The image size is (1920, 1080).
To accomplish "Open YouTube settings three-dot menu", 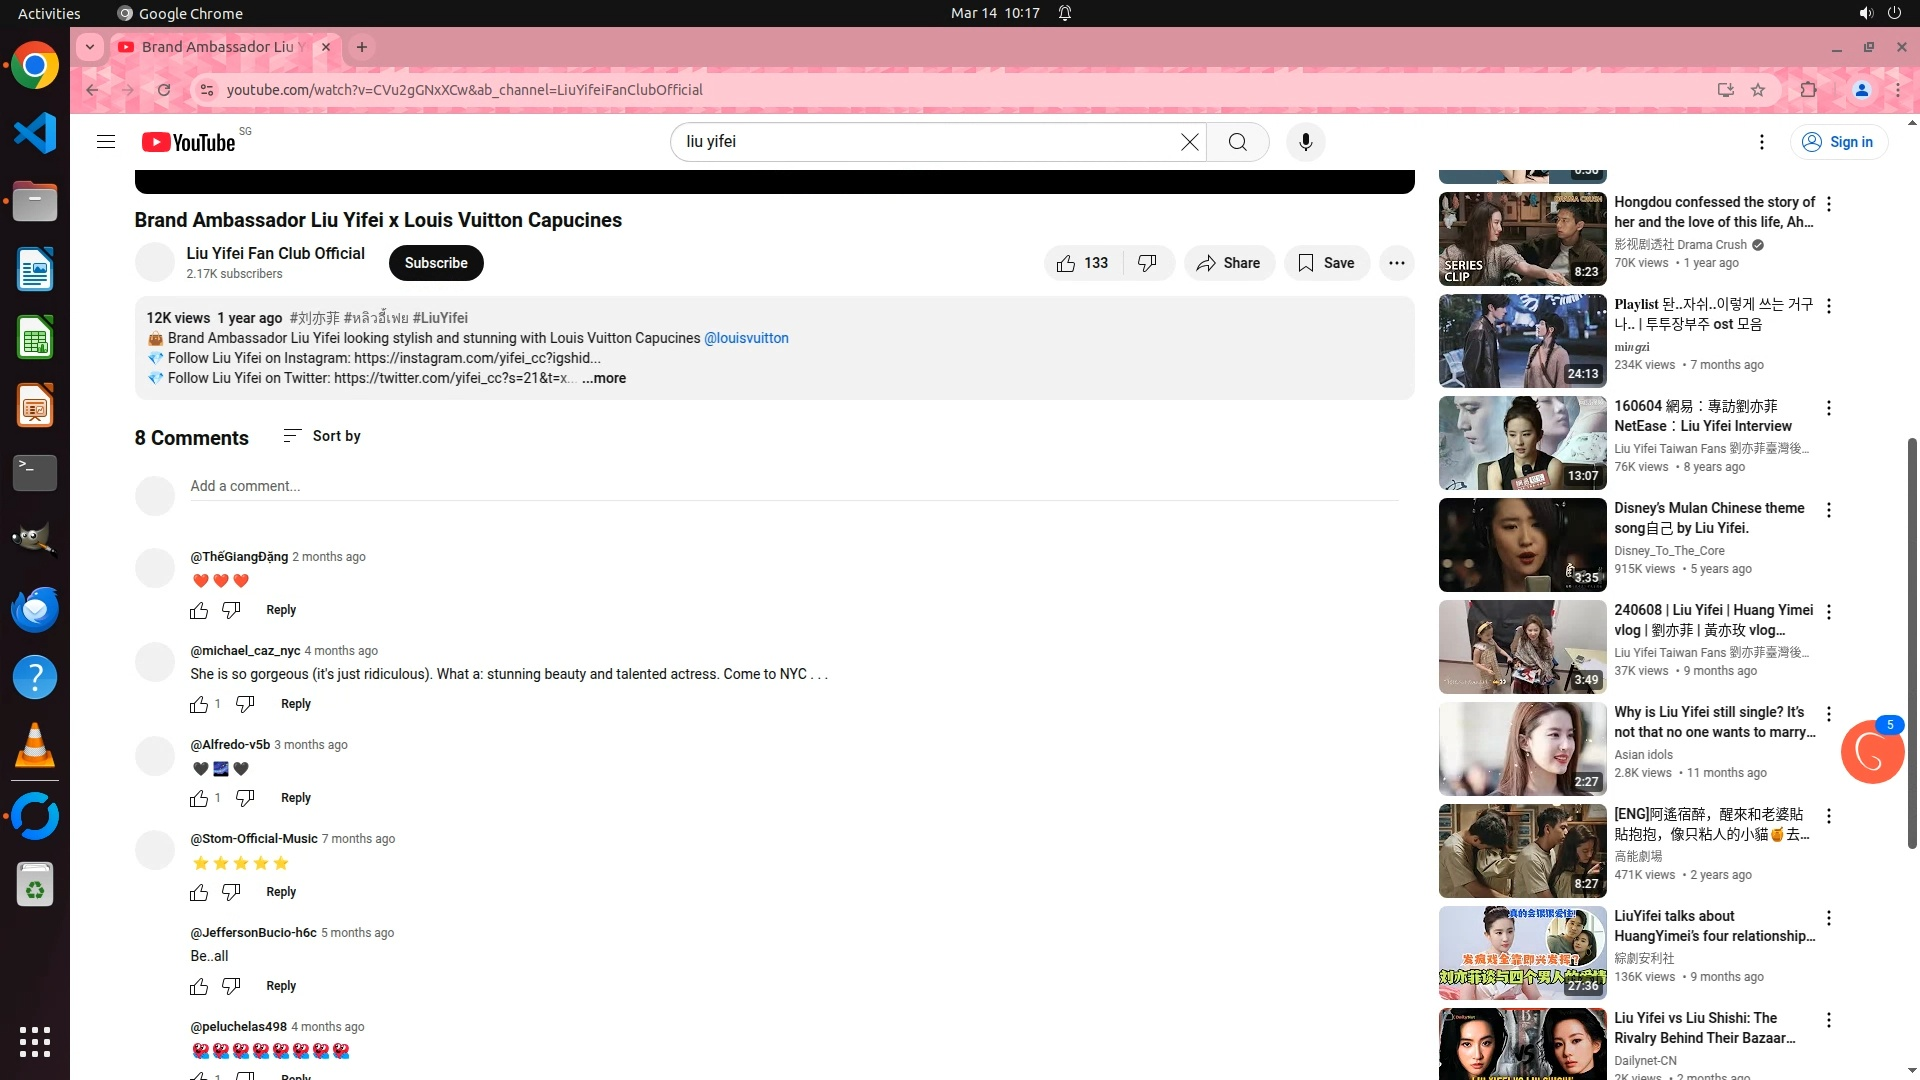I will coord(1761,142).
